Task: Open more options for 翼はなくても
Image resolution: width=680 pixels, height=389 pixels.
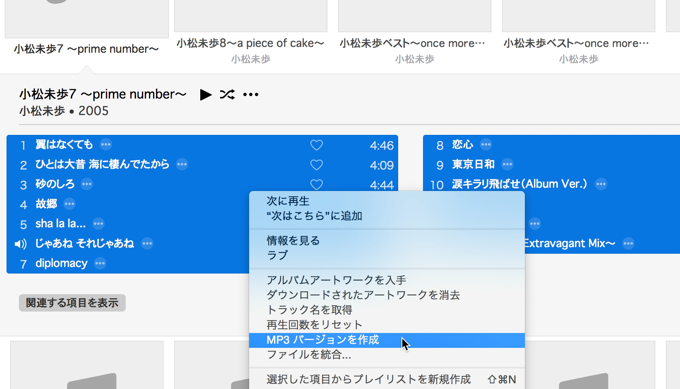Action: (106, 144)
